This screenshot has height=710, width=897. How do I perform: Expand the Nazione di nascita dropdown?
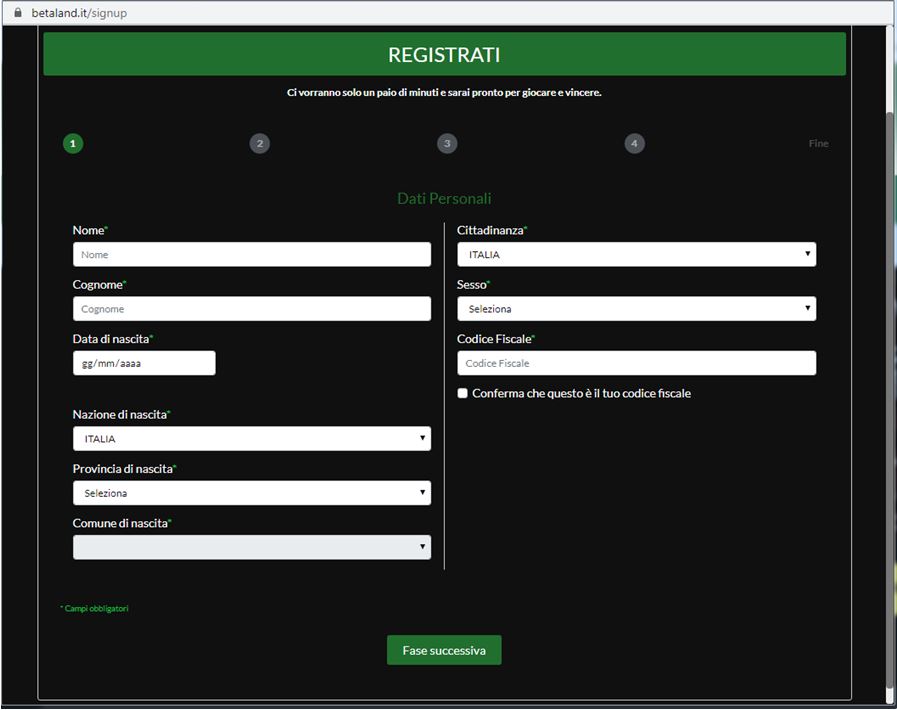252,439
